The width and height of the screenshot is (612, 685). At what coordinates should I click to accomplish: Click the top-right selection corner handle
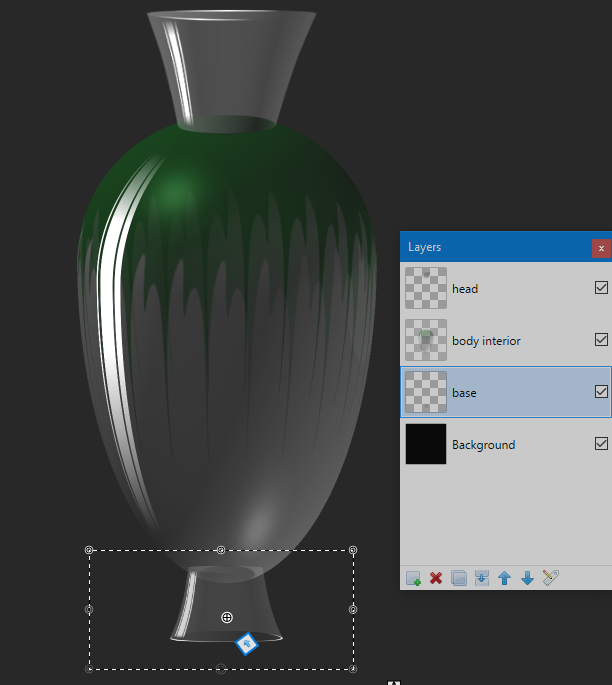pos(353,550)
